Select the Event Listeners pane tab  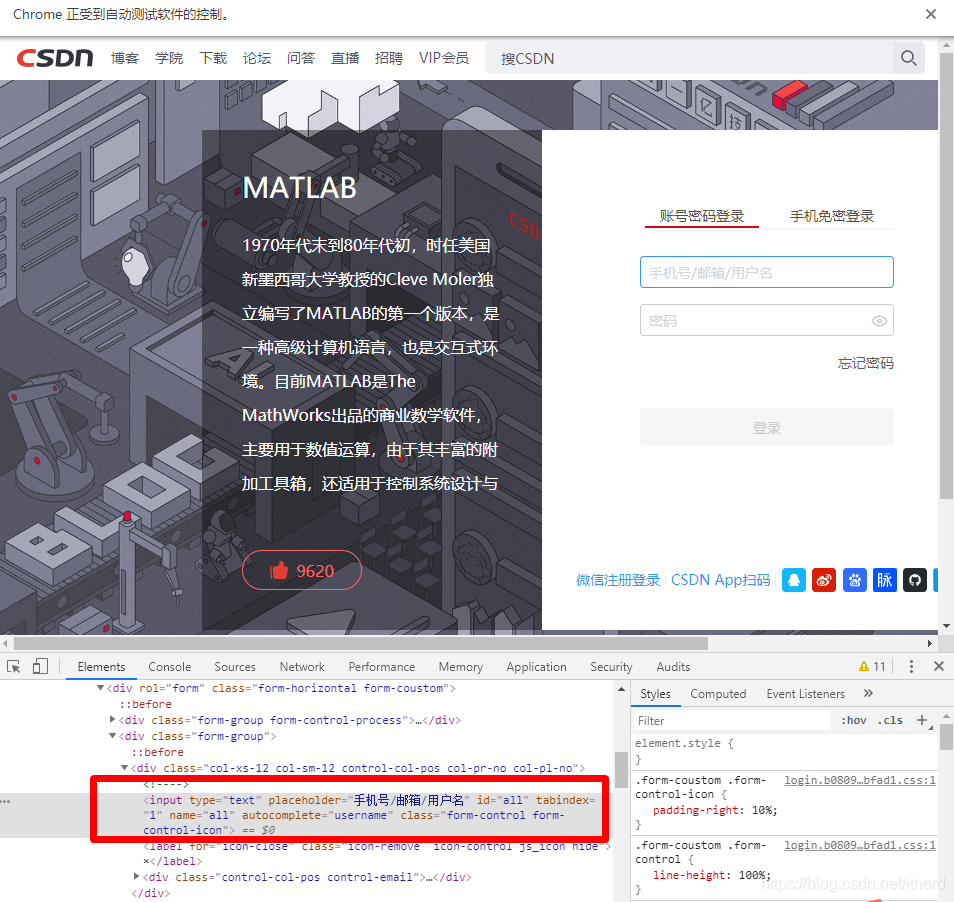point(806,693)
